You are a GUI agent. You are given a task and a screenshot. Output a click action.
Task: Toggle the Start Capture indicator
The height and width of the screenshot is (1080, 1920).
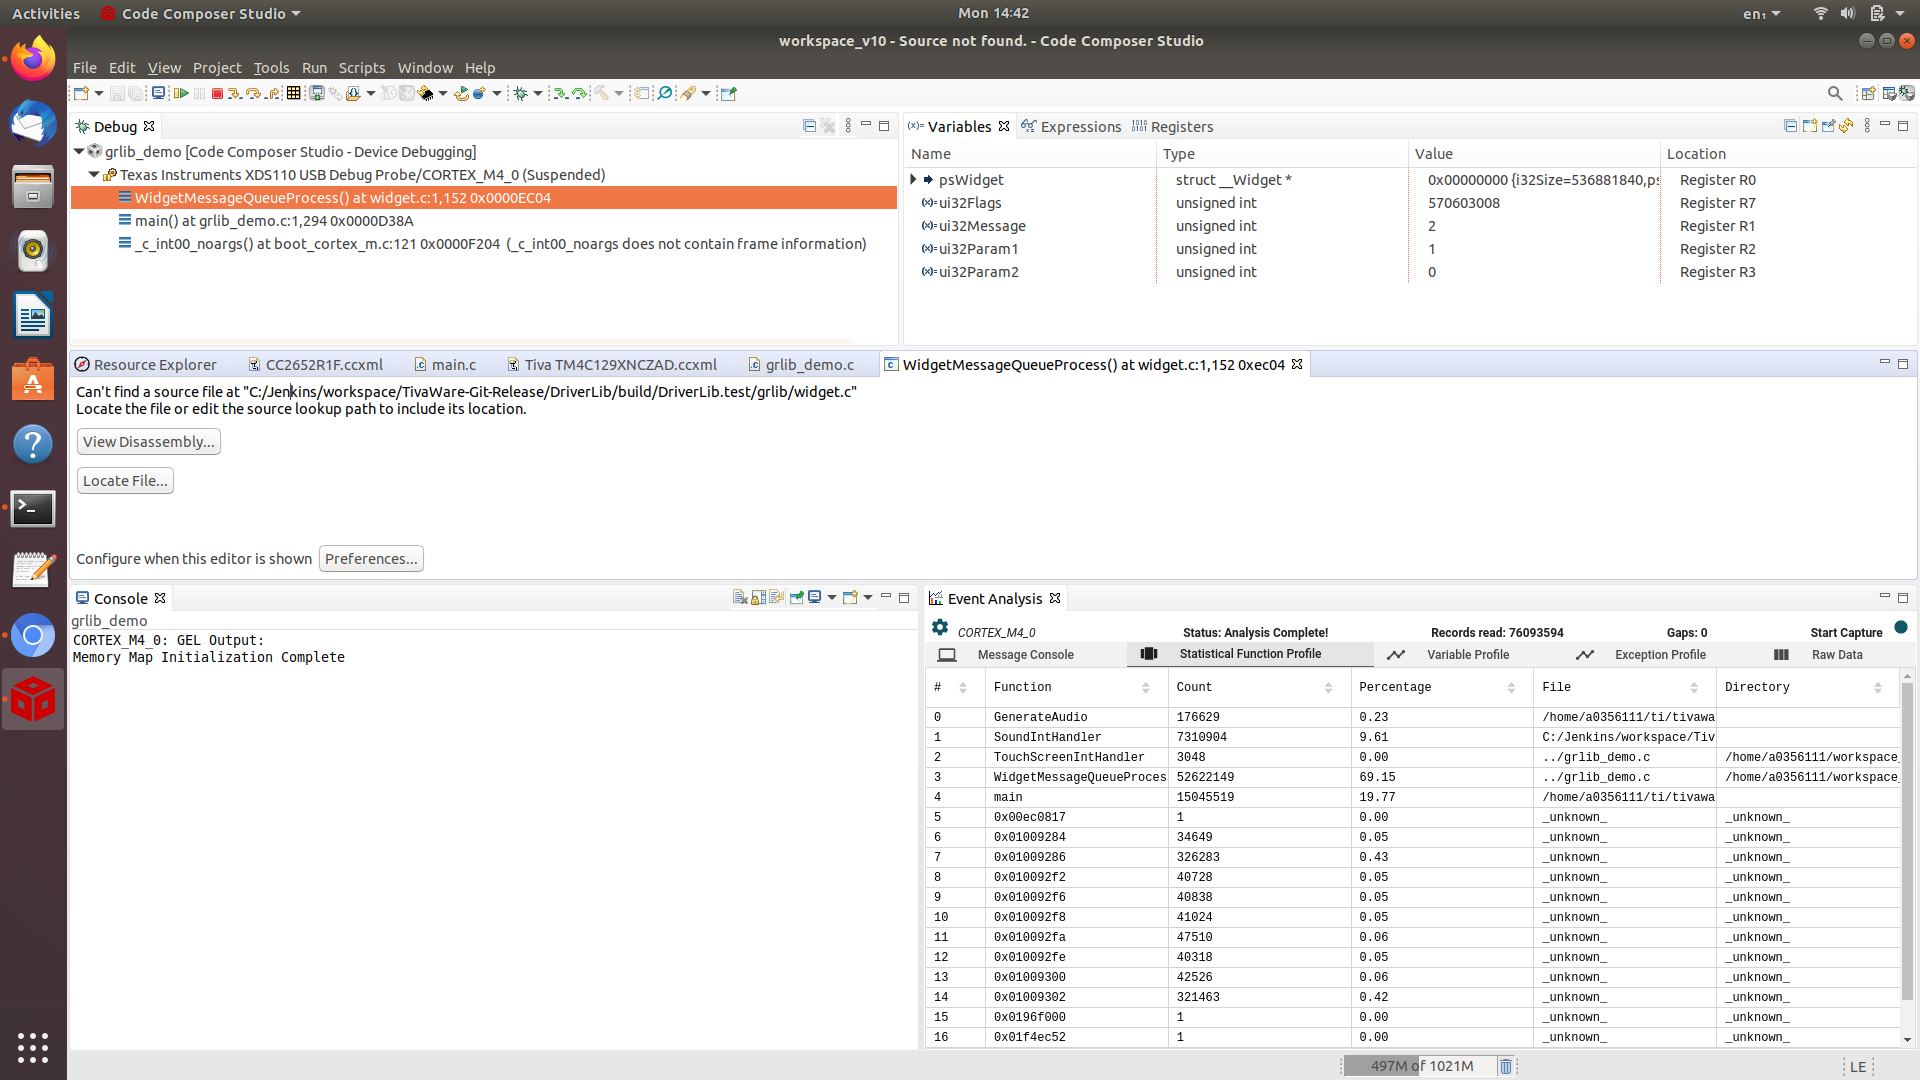click(1901, 628)
